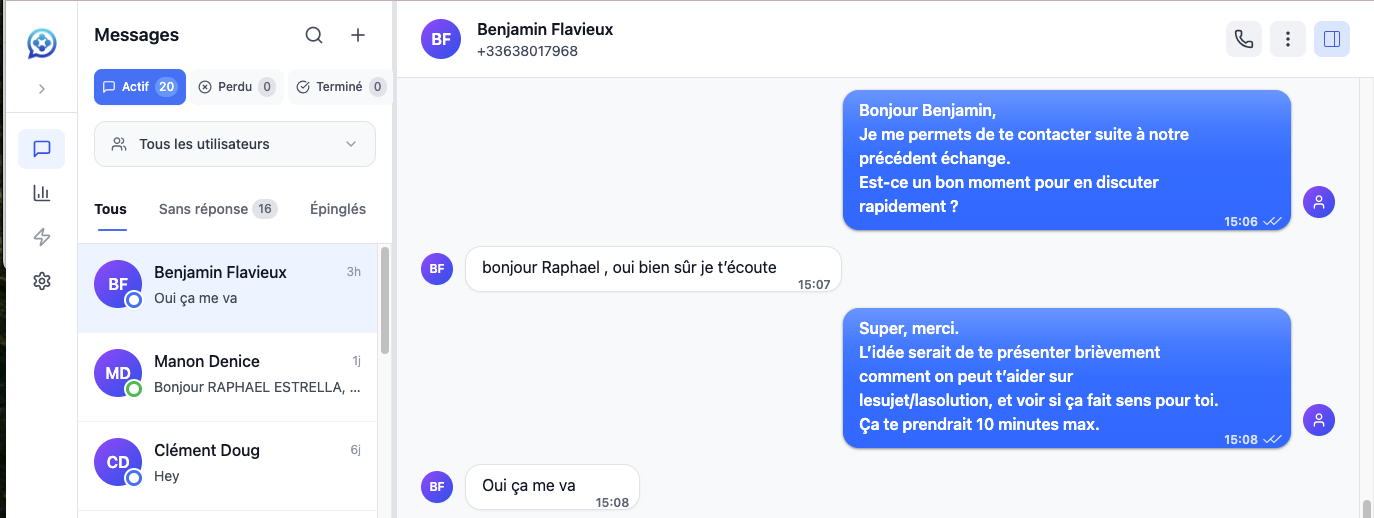Click the search icon in Messages header
Screen dimensions: 1374x518
tap(314, 36)
